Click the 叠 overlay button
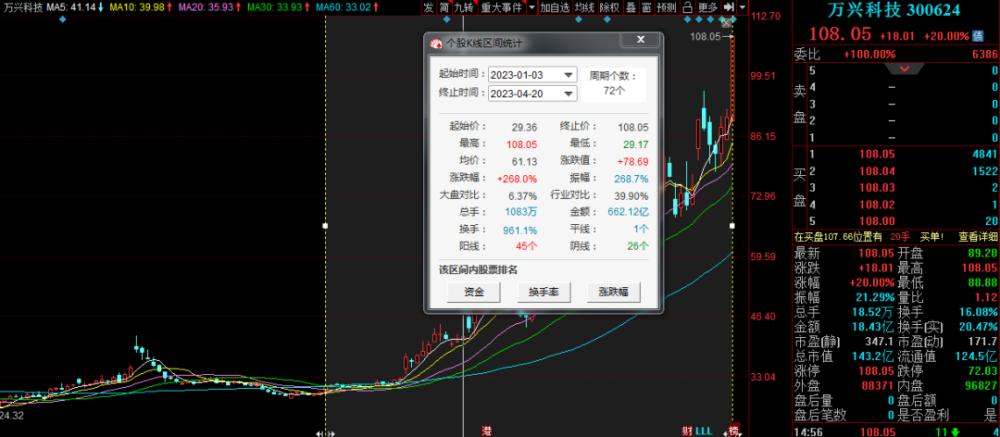This screenshot has width=1000, height=437. click(631, 7)
